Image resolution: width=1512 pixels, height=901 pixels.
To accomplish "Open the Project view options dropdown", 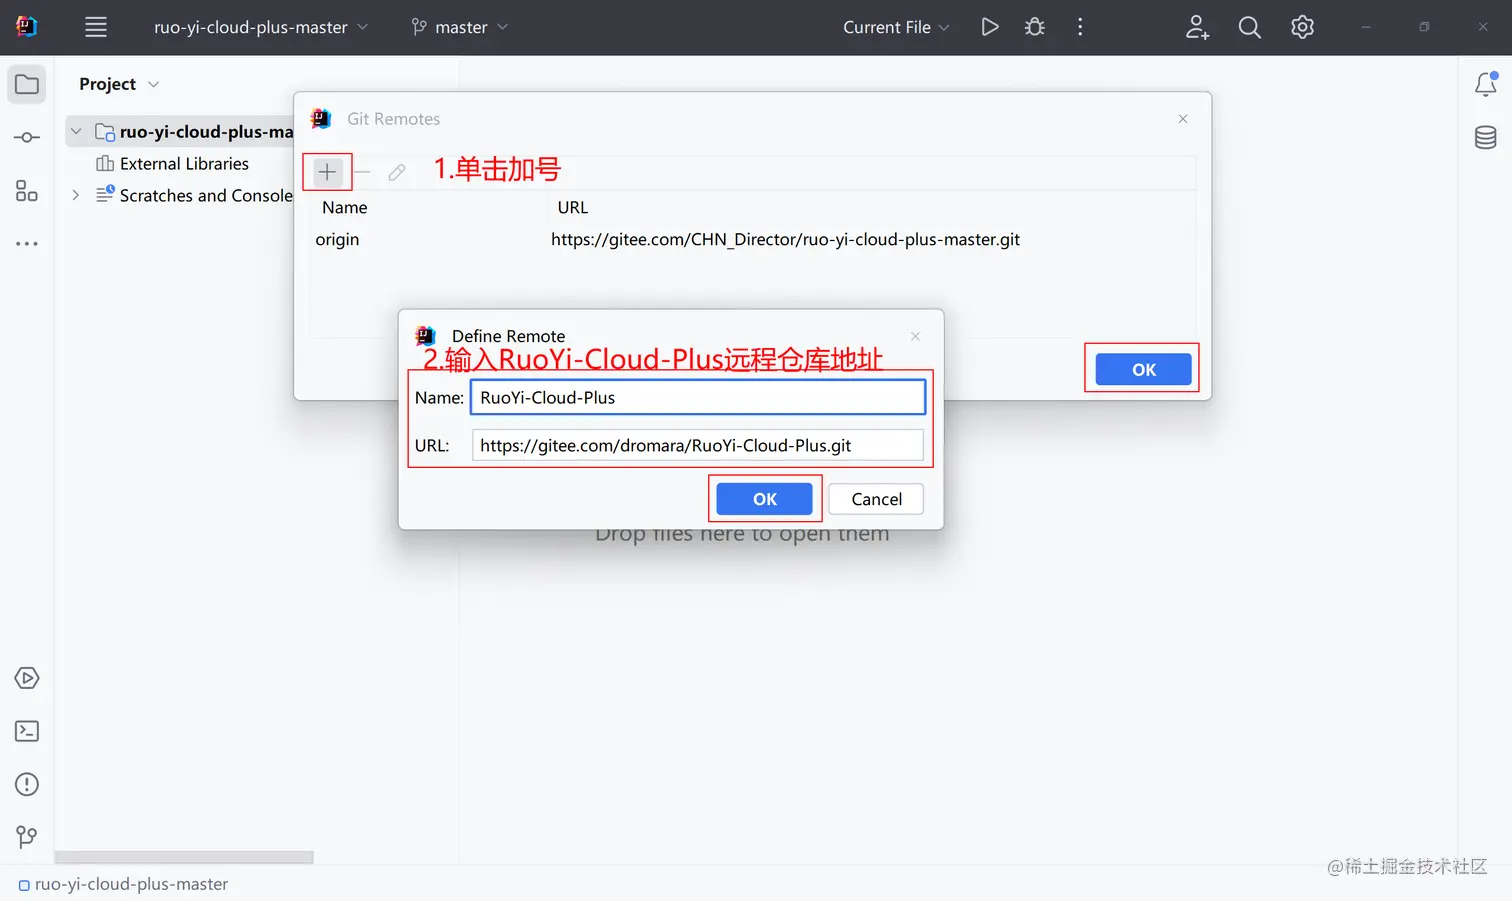I will [x=153, y=84].
